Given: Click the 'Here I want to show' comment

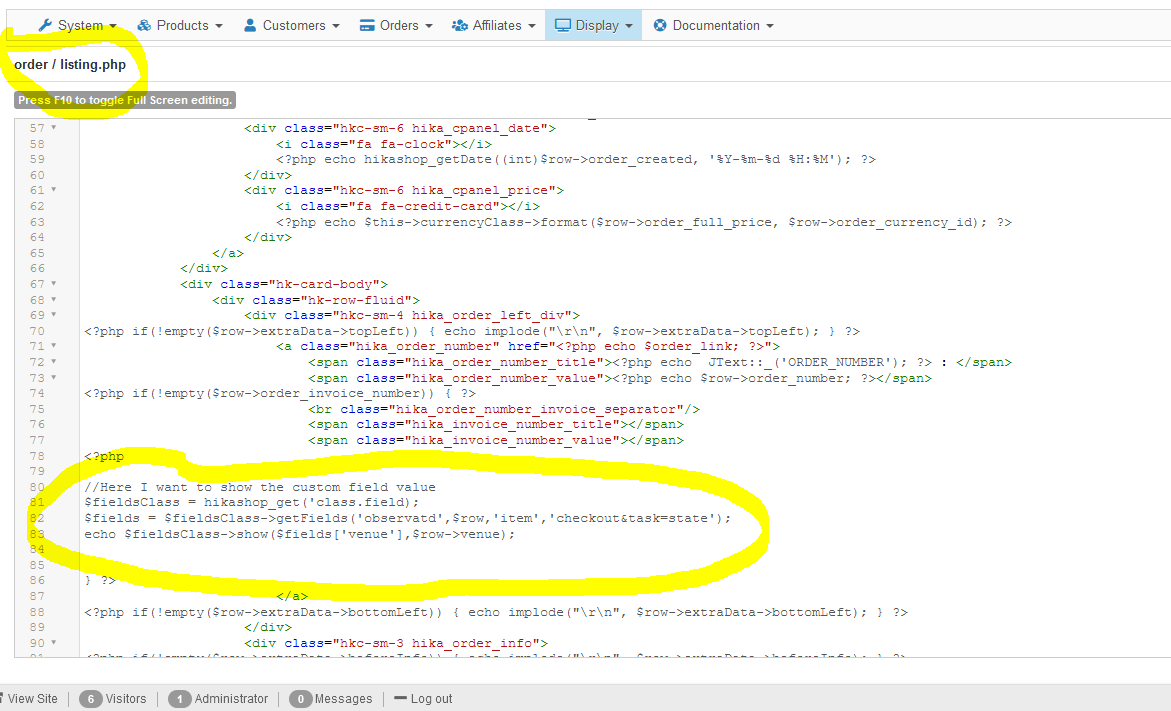Looking at the screenshot, I should tap(260, 487).
